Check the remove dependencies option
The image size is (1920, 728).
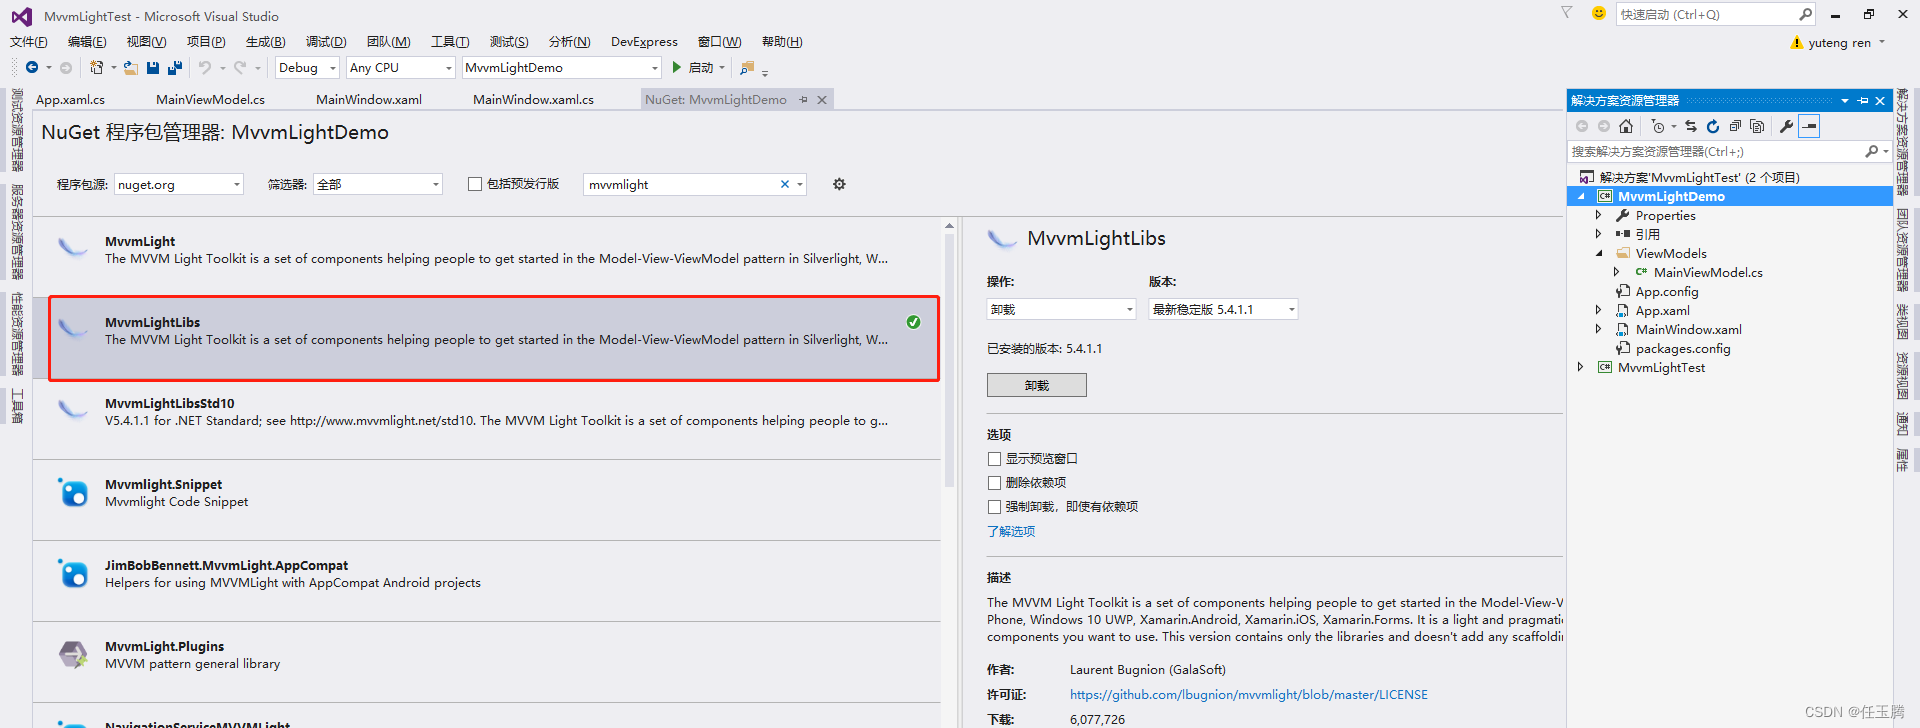tap(994, 483)
